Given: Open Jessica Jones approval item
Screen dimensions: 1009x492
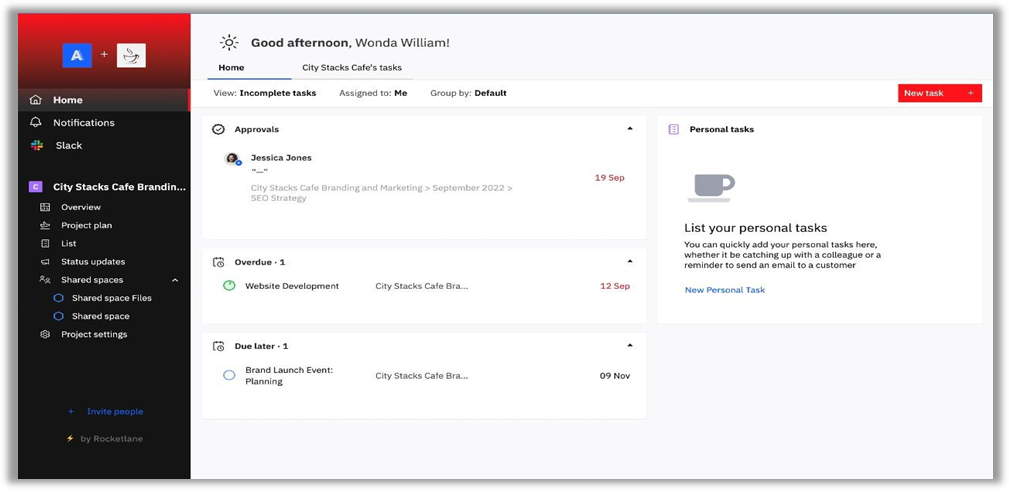Looking at the screenshot, I should (x=281, y=158).
